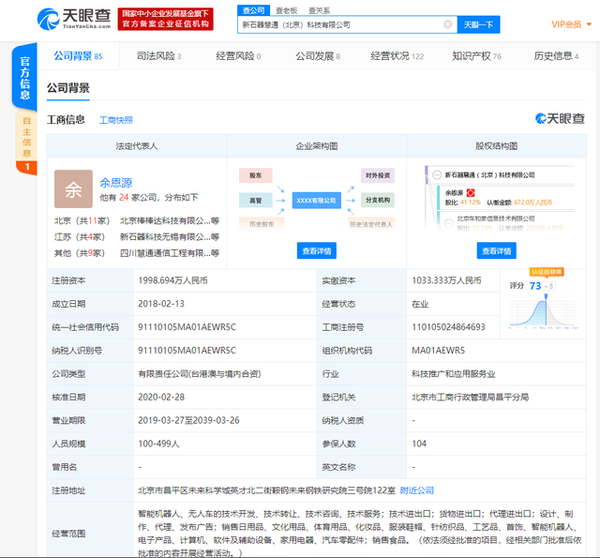
Task: Open the 经营状况 tab
Action: point(397,56)
